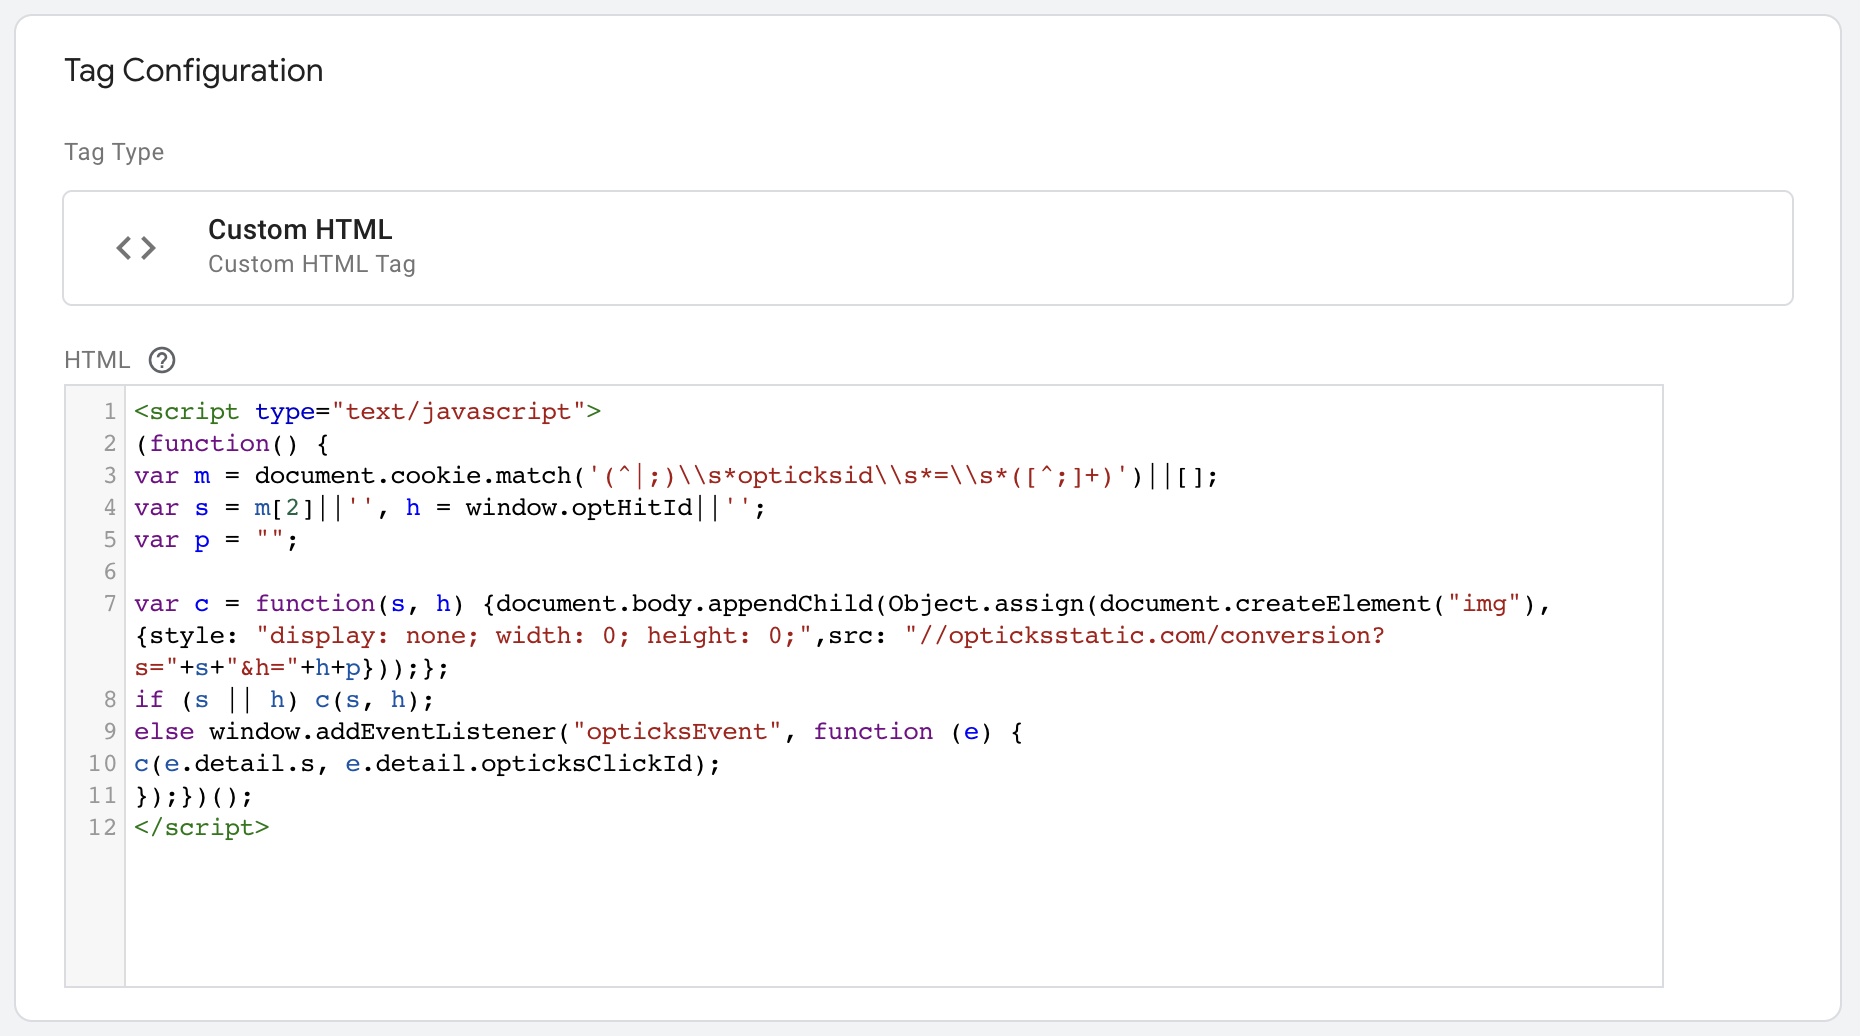Click the Custom HTML code brackets icon
Image resolution: width=1860 pixels, height=1036 pixels.
(136, 247)
